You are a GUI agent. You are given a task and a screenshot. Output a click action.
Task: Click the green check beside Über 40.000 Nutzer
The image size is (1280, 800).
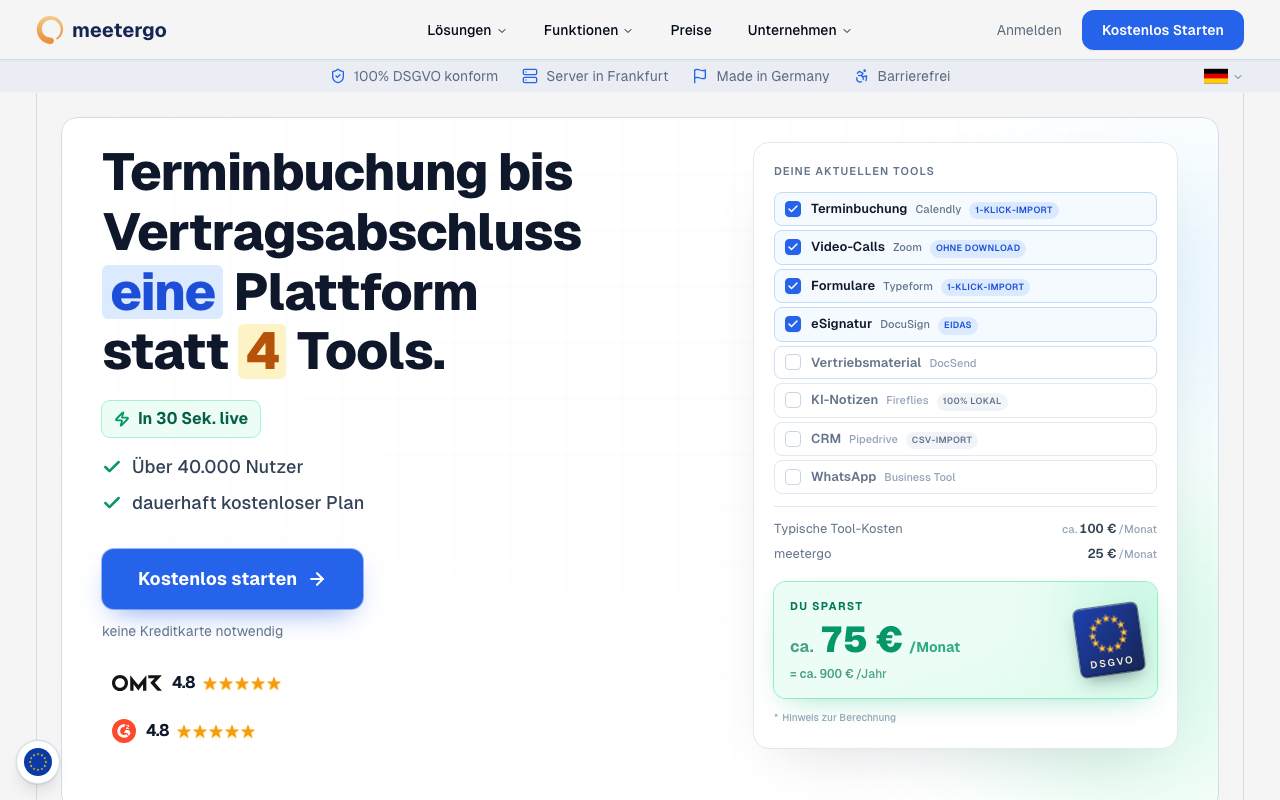click(112, 467)
